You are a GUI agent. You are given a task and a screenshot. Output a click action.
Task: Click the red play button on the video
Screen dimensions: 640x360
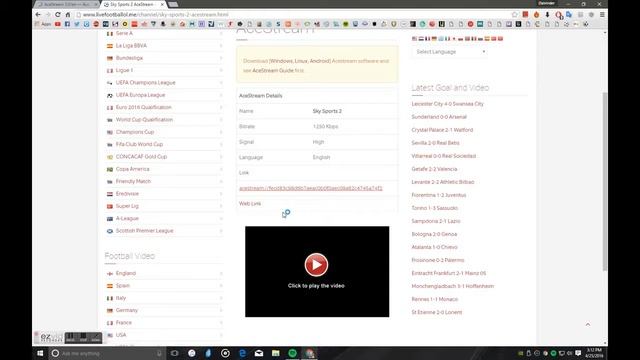coord(316,264)
